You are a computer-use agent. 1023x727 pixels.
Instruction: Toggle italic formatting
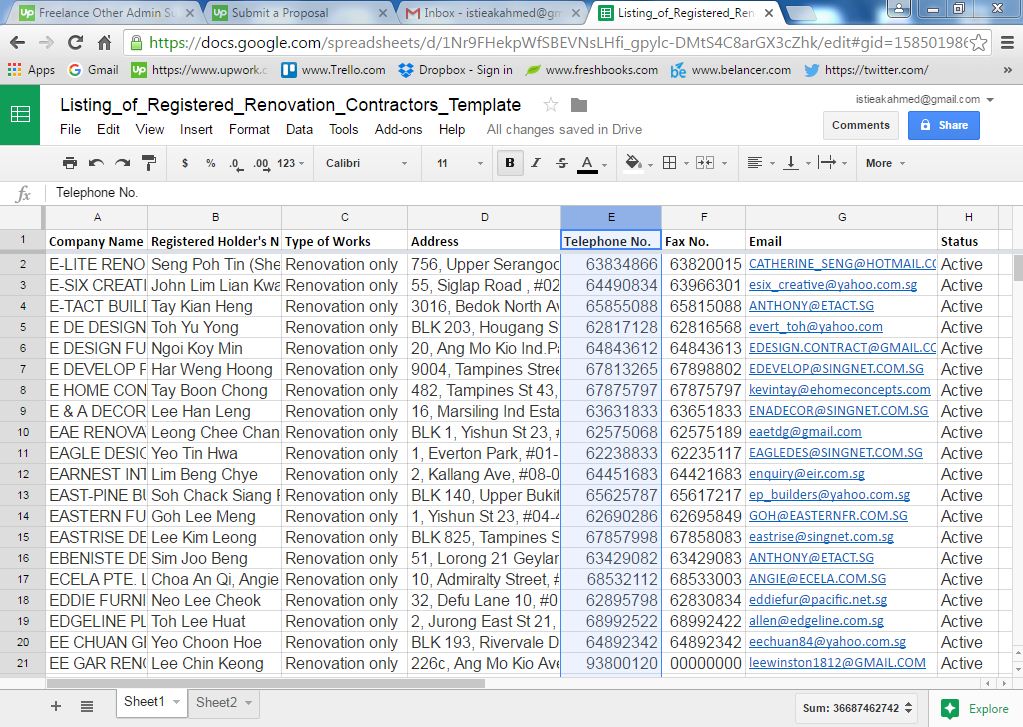click(536, 163)
